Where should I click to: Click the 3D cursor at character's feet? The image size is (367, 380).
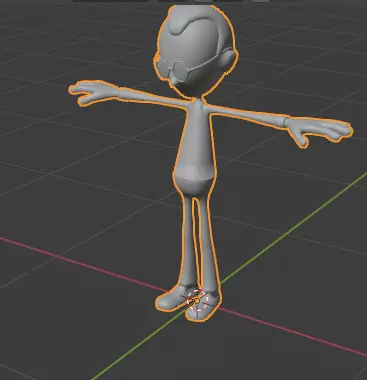pos(197,301)
